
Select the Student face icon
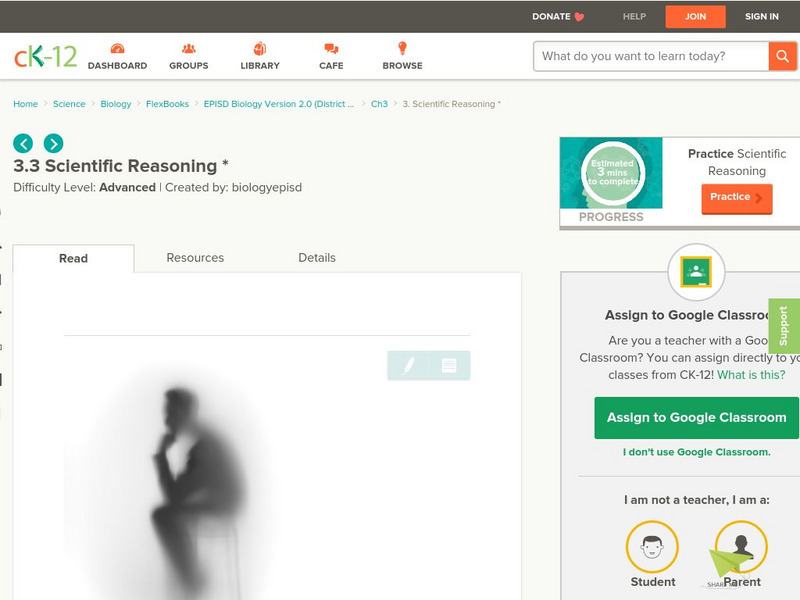tap(652, 546)
